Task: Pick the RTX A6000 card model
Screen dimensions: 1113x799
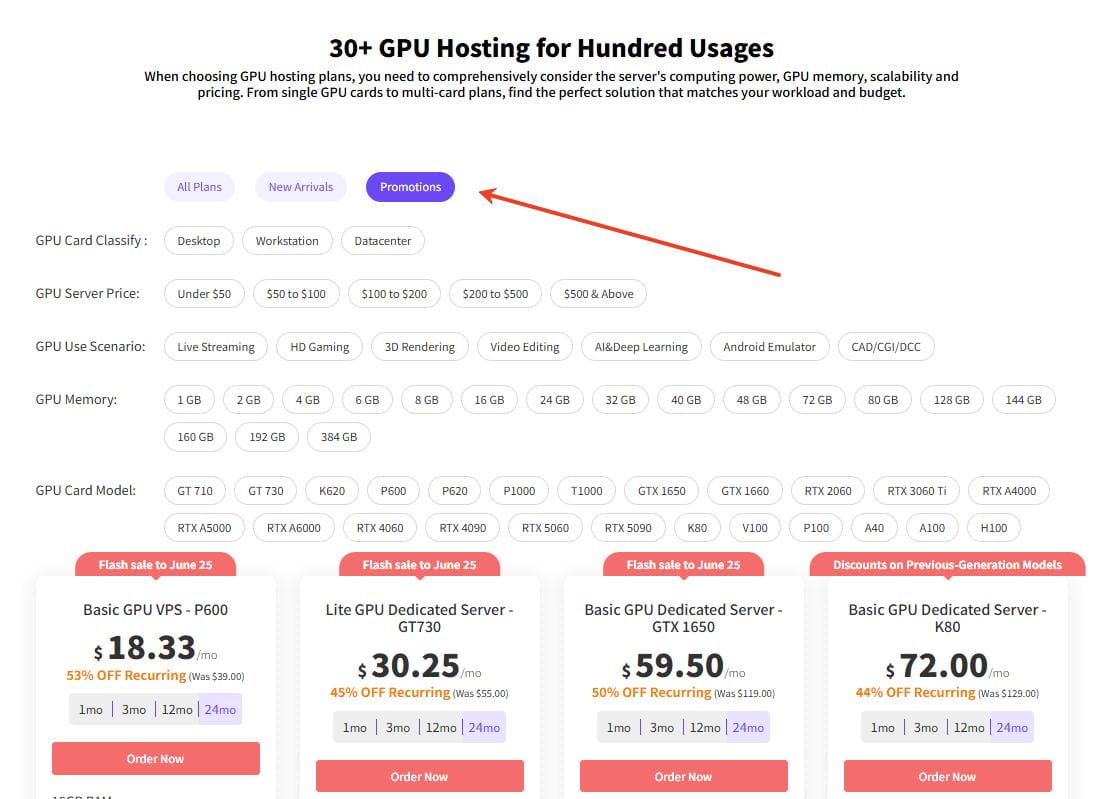Action: [293, 528]
